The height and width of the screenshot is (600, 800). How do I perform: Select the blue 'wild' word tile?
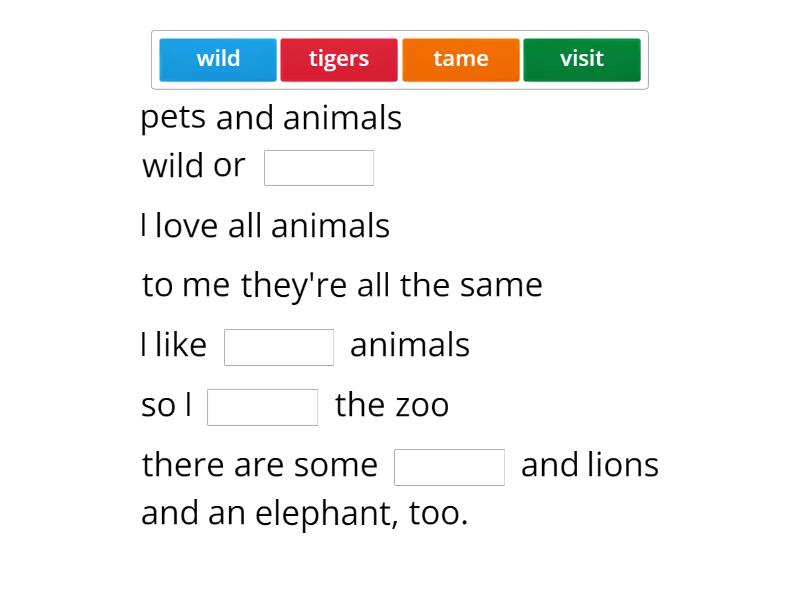coord(218,59)
